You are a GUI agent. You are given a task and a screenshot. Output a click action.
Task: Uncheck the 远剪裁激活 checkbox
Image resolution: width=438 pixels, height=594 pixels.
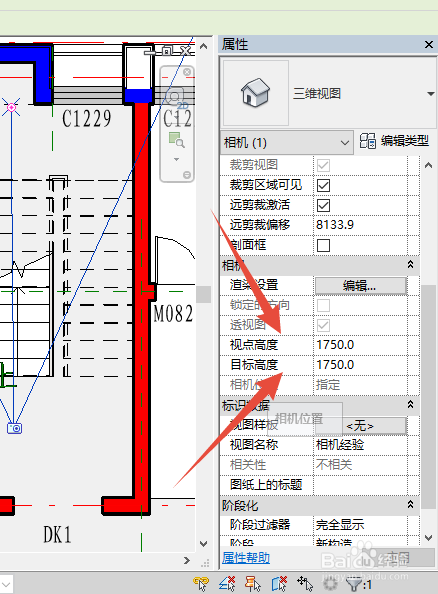click(323, 205)
